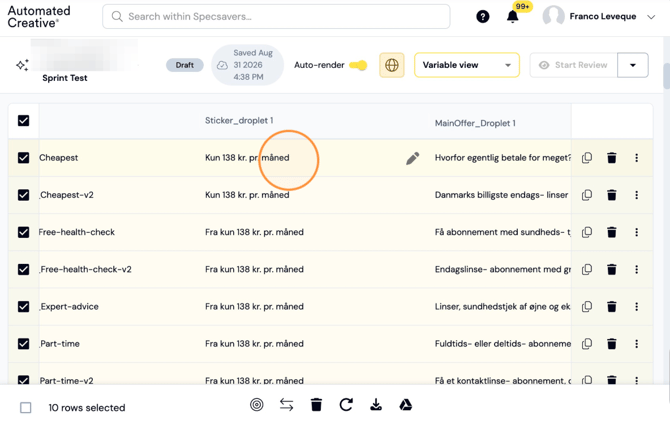Viewport: 670px width, 425px height.
Task: Click the vertical page scrollbar
Action: click(667, 76)
